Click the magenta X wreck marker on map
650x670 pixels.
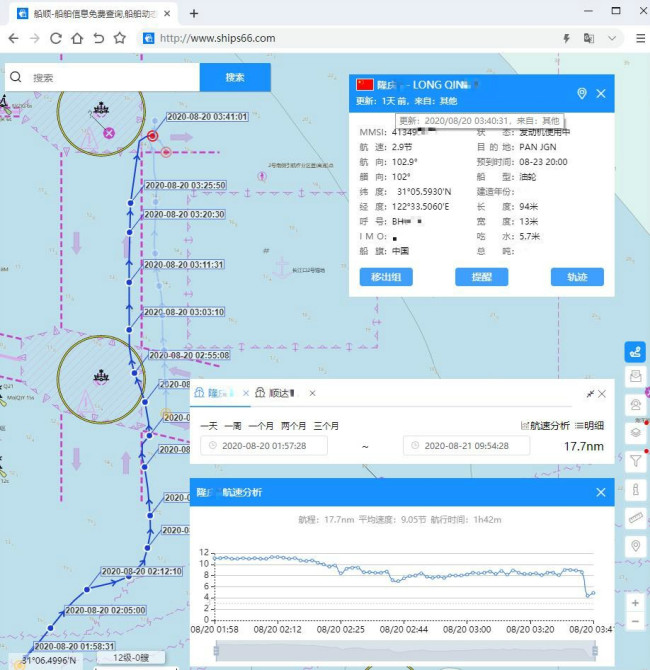pyautogui.click(x=109, y=133)
